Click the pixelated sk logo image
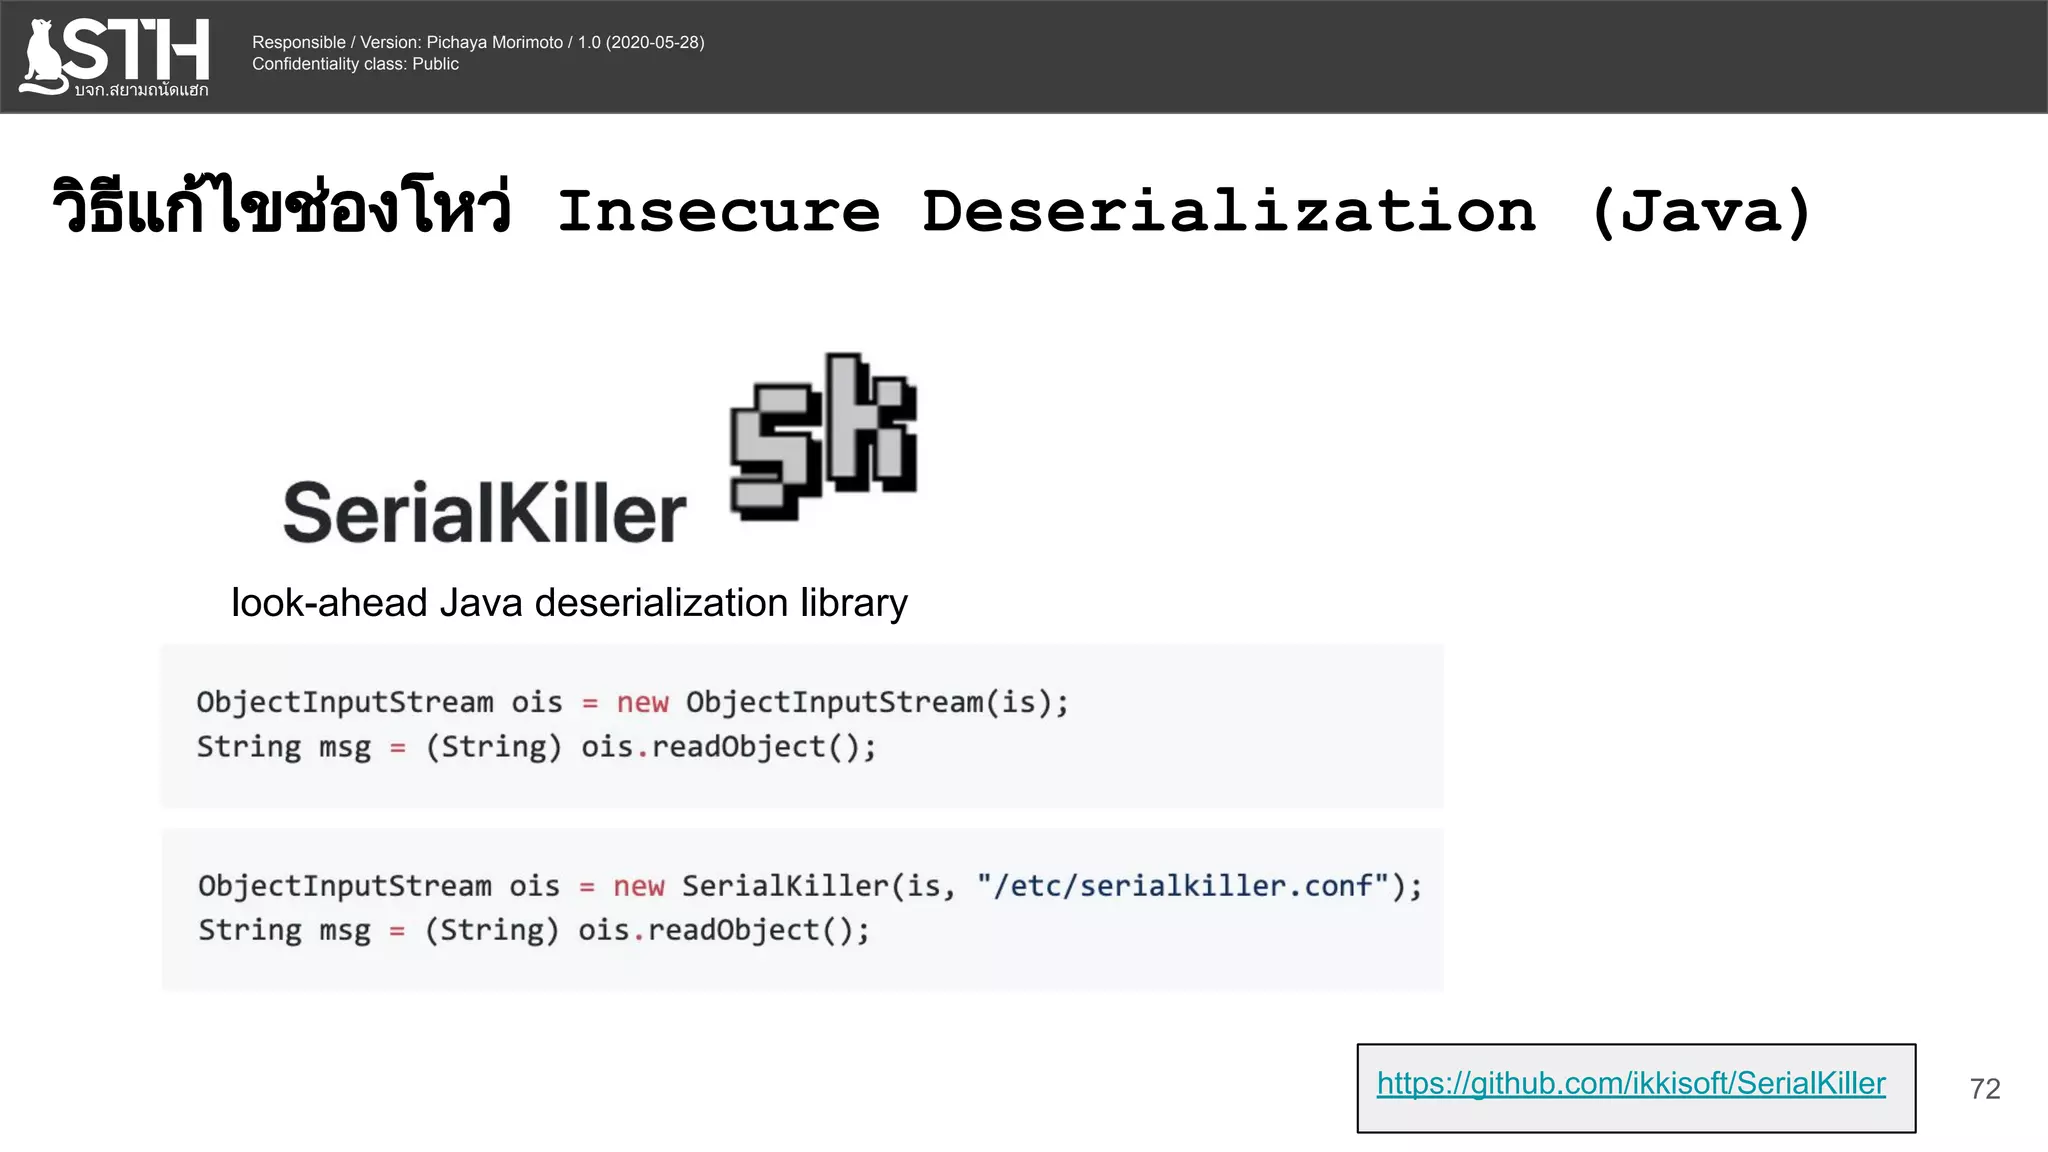The height and width of the screenshot is (1152, 2048). pos(823,437)
